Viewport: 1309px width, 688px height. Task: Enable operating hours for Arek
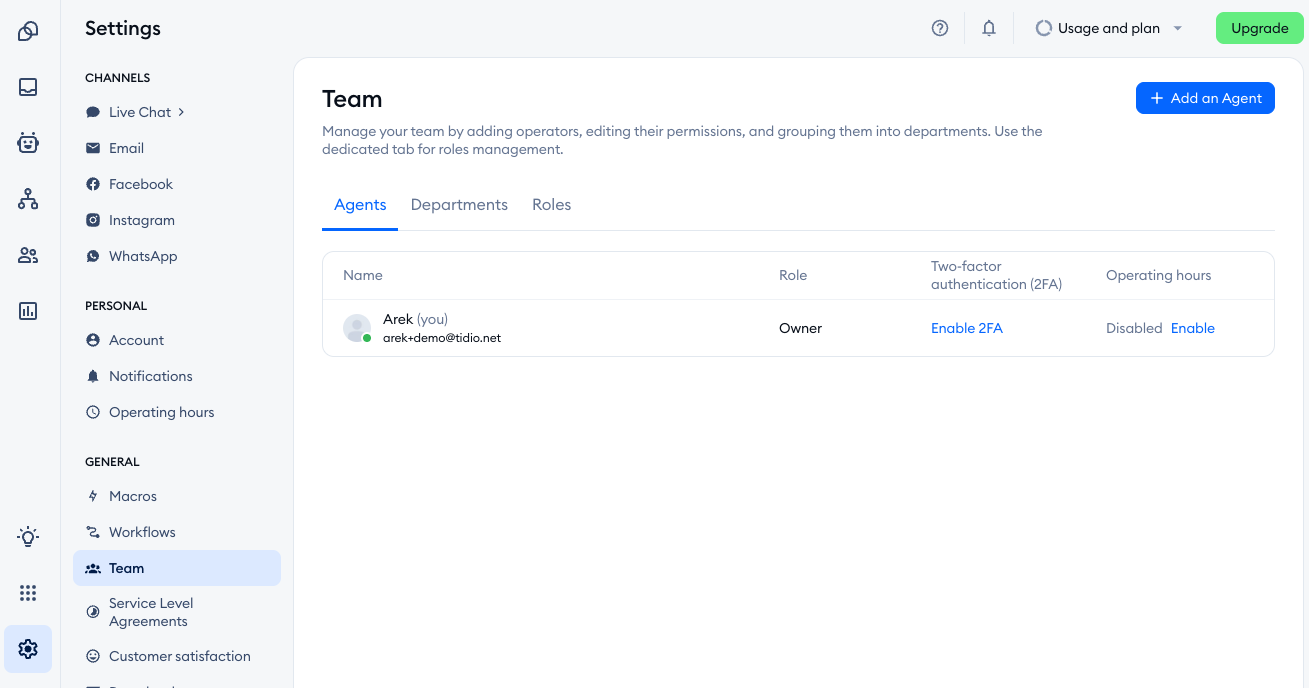tap(1192, 328)
